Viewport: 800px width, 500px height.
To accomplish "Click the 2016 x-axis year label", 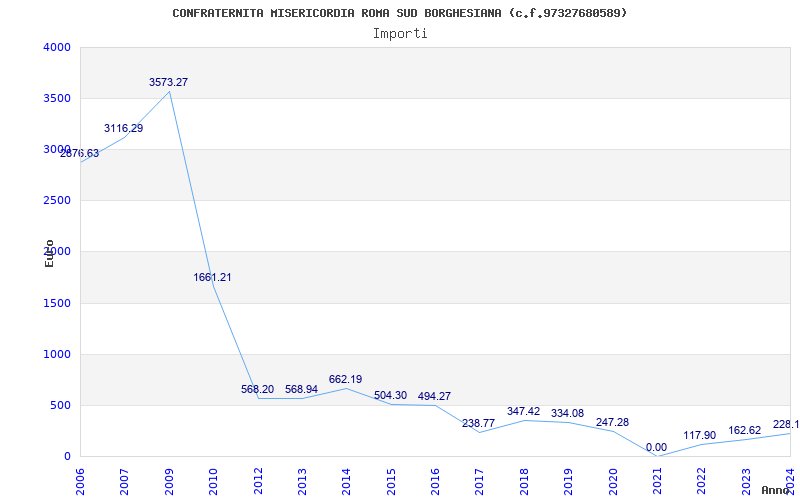I will pyautogui.click(x=435, y=482).
